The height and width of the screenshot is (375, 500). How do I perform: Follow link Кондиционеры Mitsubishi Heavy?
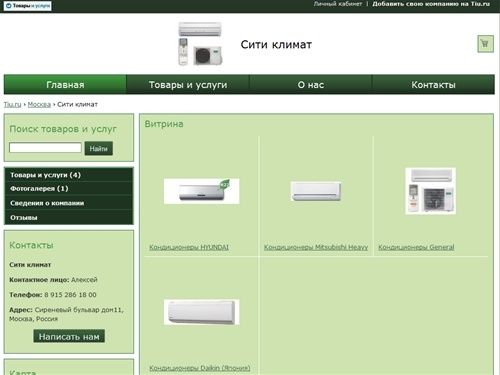316,247
